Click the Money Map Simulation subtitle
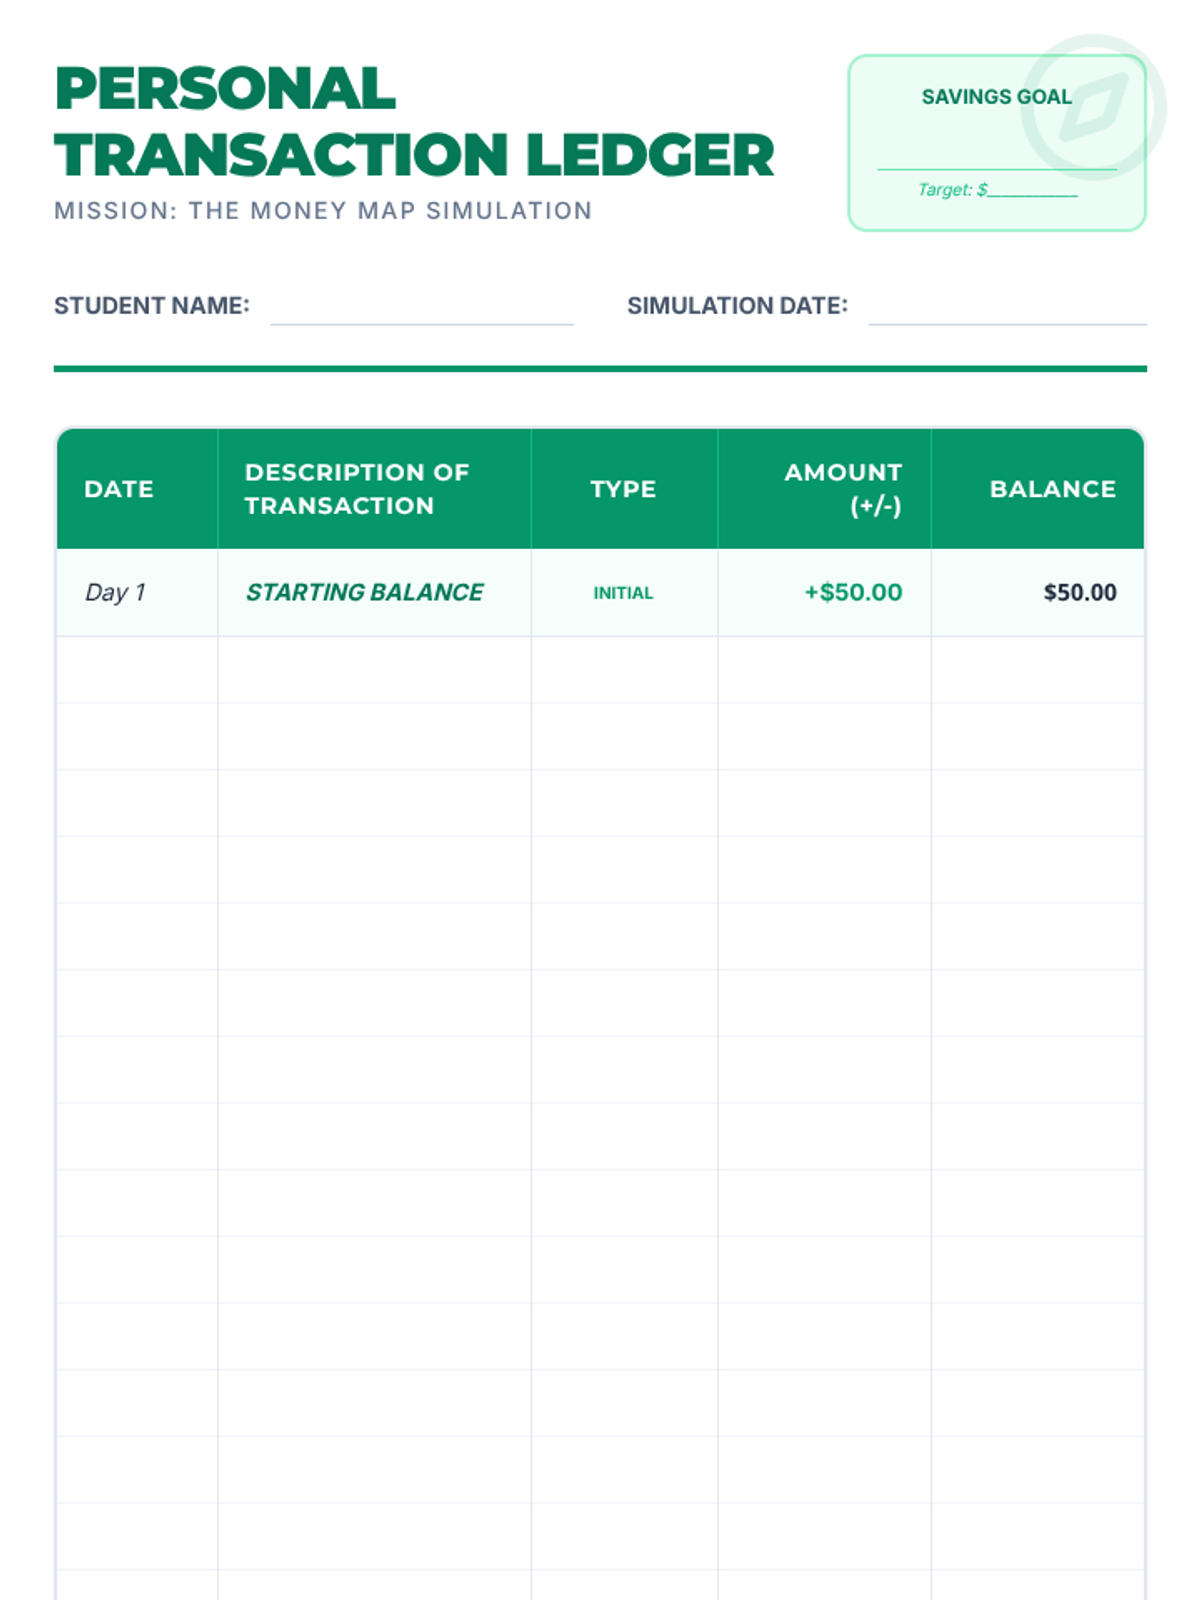 (x=323, y=211)
